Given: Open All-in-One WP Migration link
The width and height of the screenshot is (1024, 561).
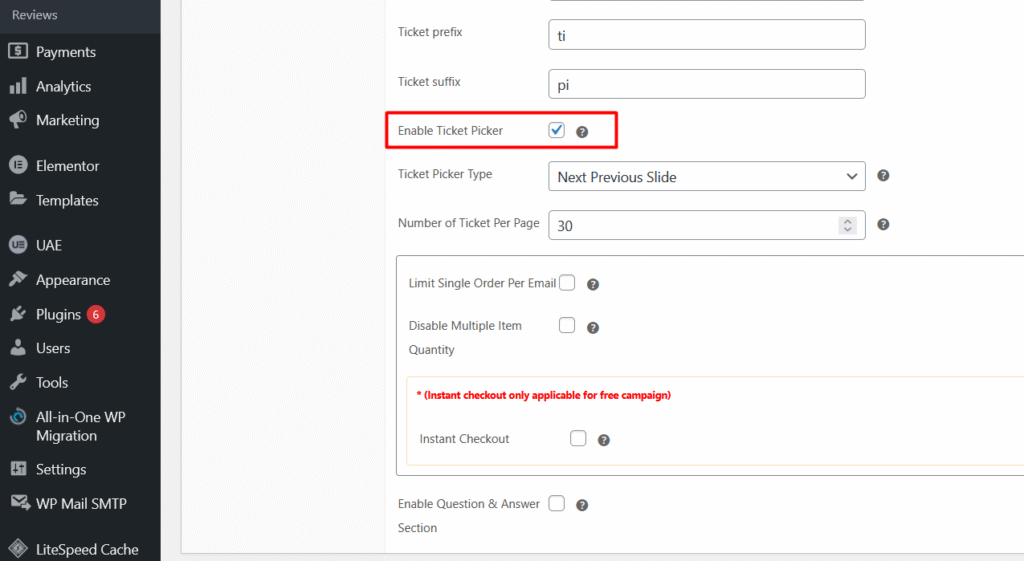Looking at the screenshot, I should tap(80, 426).
